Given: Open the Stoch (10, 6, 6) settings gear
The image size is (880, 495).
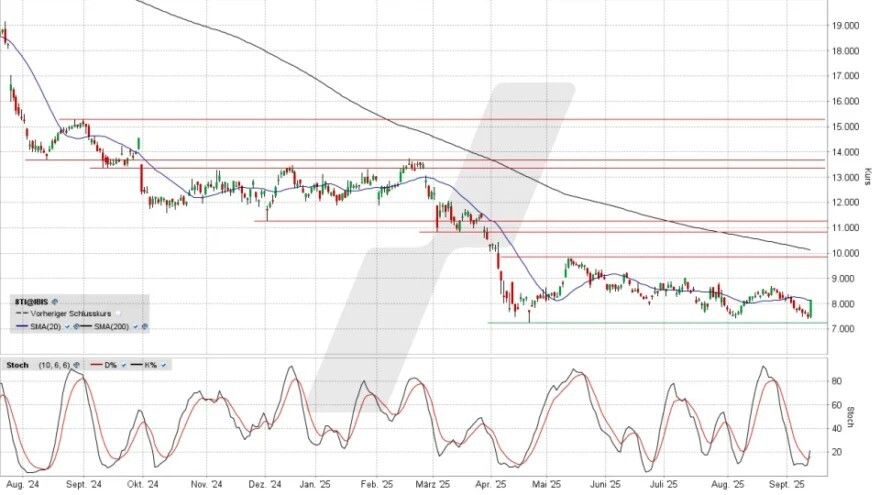Looking at the screenshot, I should click(x=76, y=365).
